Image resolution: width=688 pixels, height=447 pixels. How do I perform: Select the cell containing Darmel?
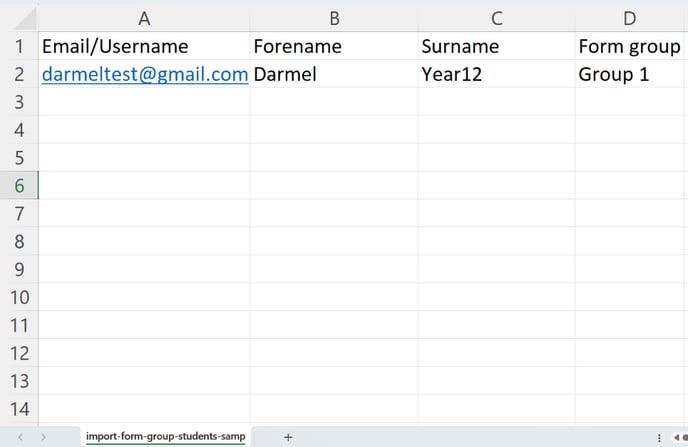click(x=334, y=74)
